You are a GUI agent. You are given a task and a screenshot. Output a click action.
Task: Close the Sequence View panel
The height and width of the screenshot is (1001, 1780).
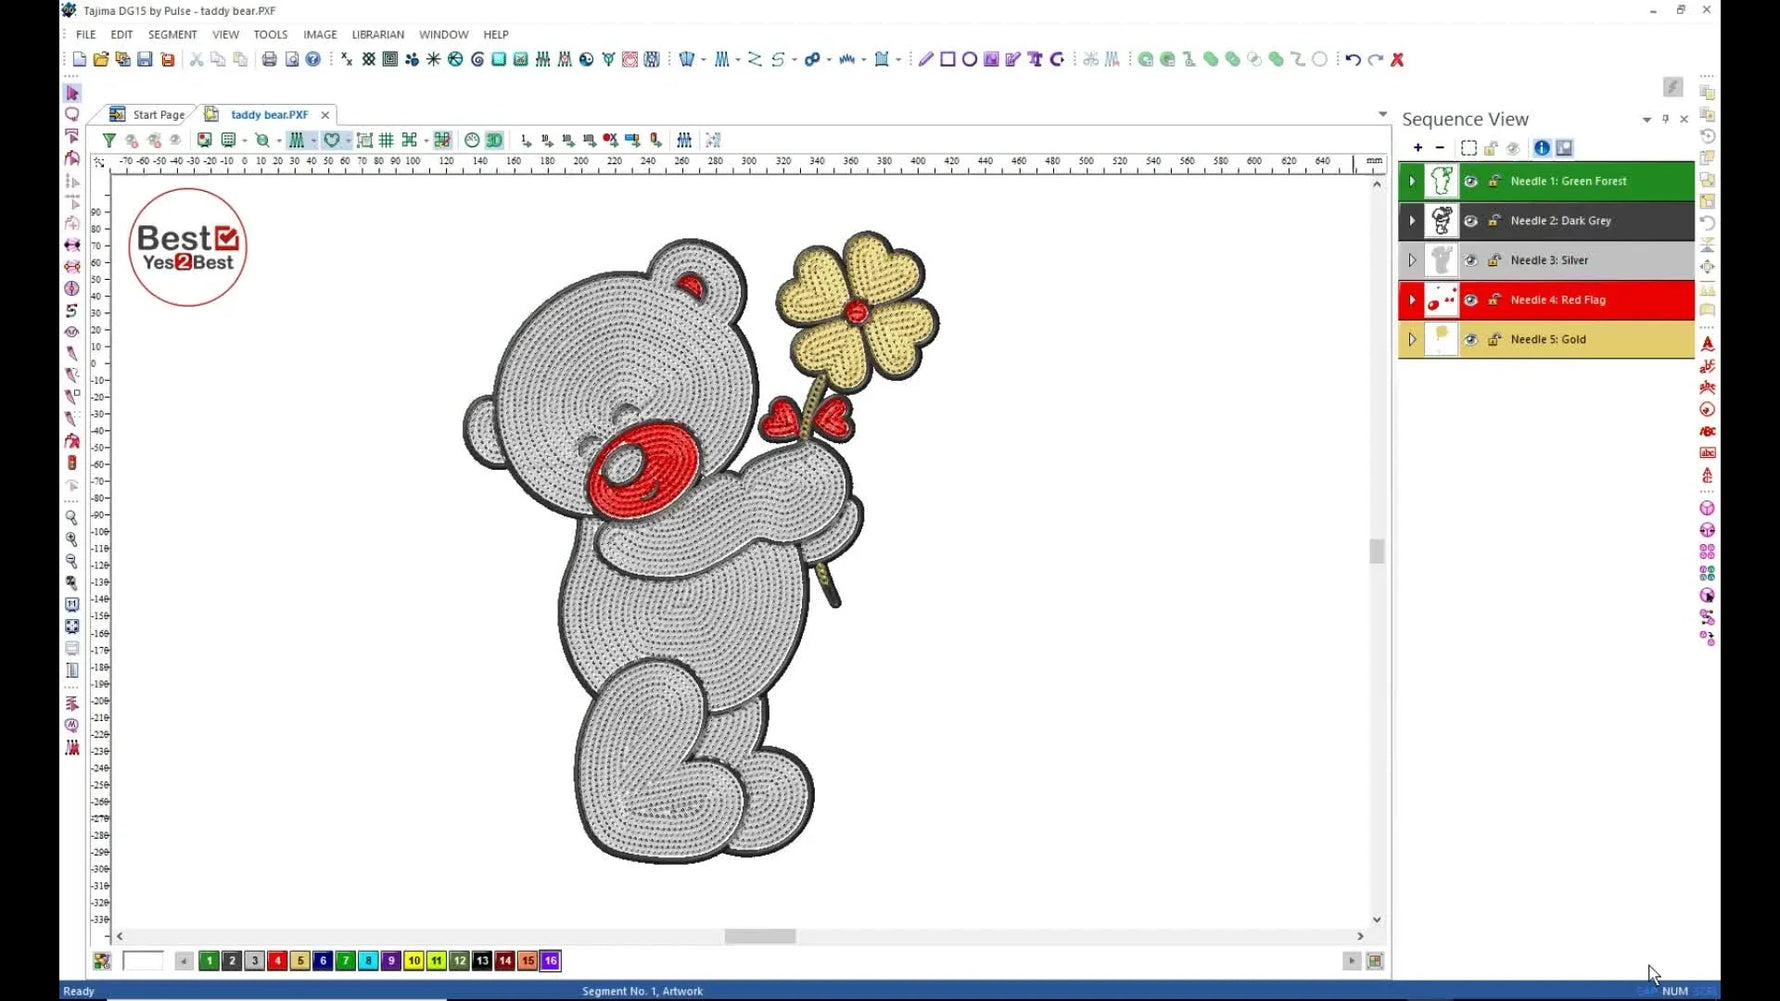(1684, 119)
